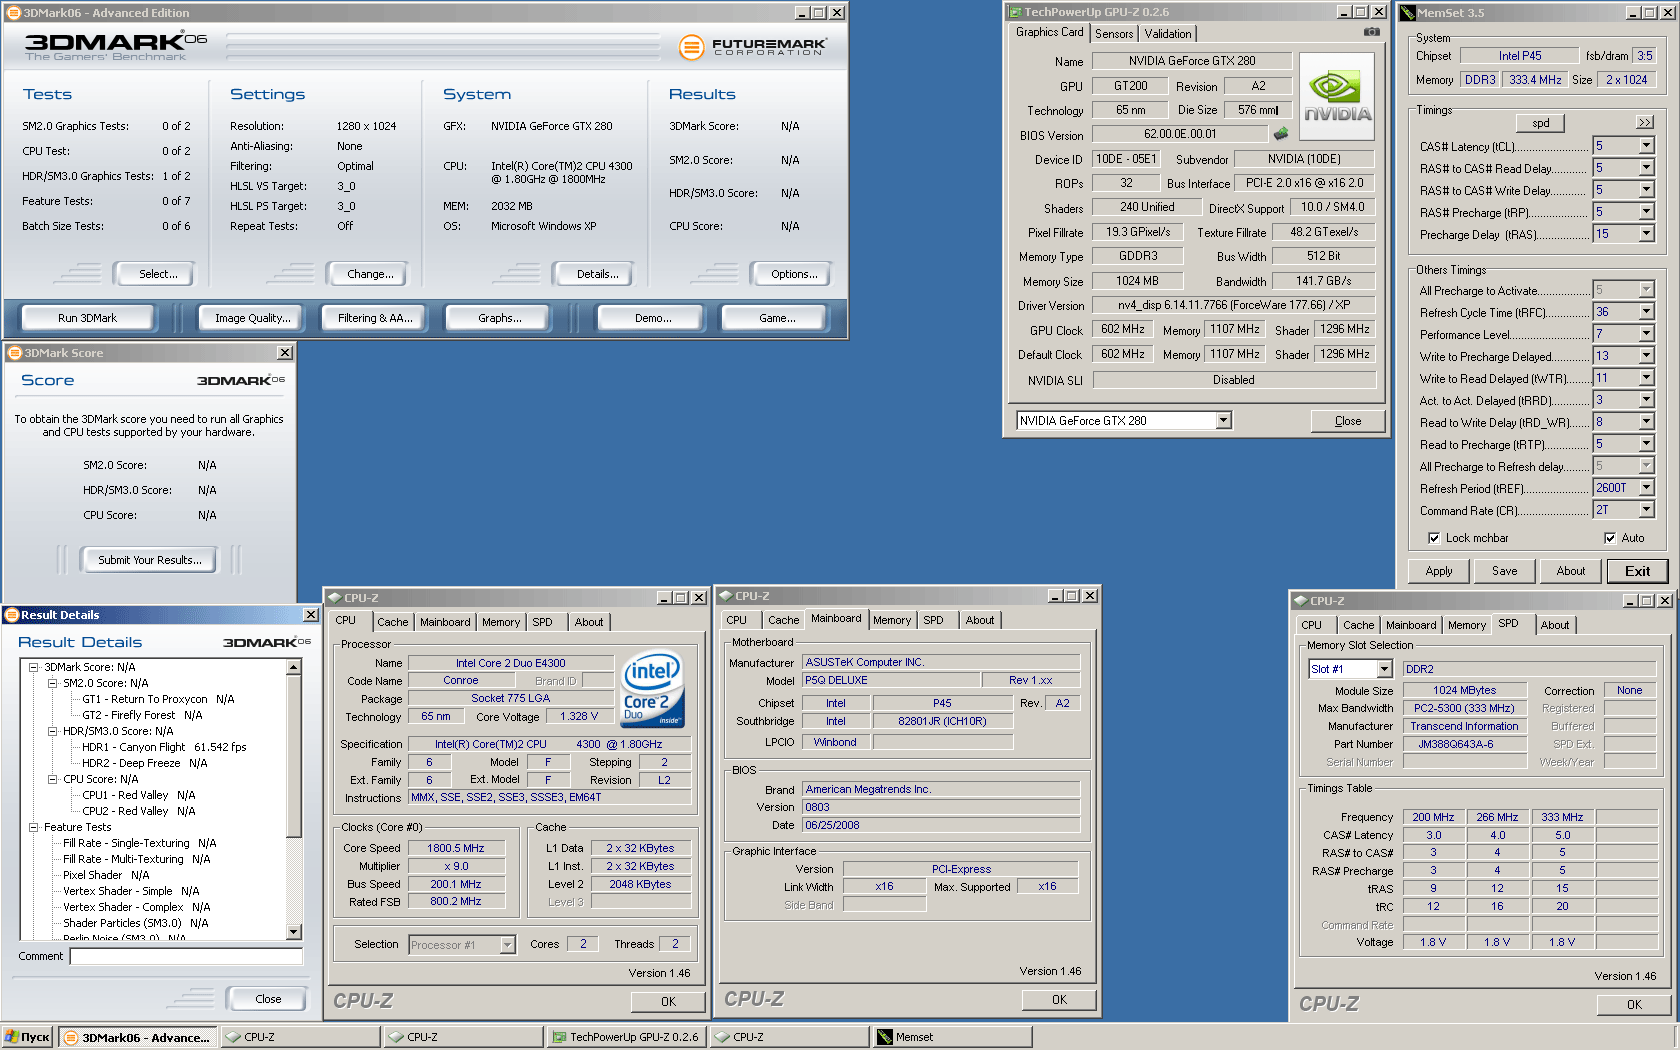Image resolution: width=1680 pixels, height=1050 pixels.
Task: Click the Comment input field
Action: coord(186,956)
